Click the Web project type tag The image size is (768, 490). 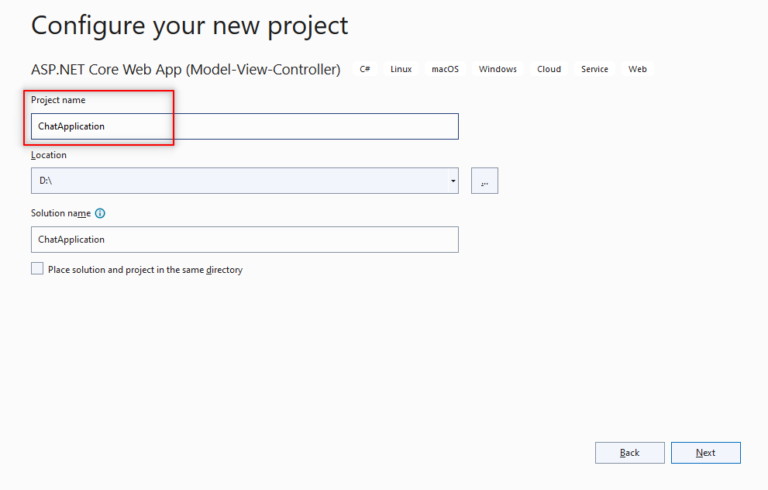click(x=638, y=69)
